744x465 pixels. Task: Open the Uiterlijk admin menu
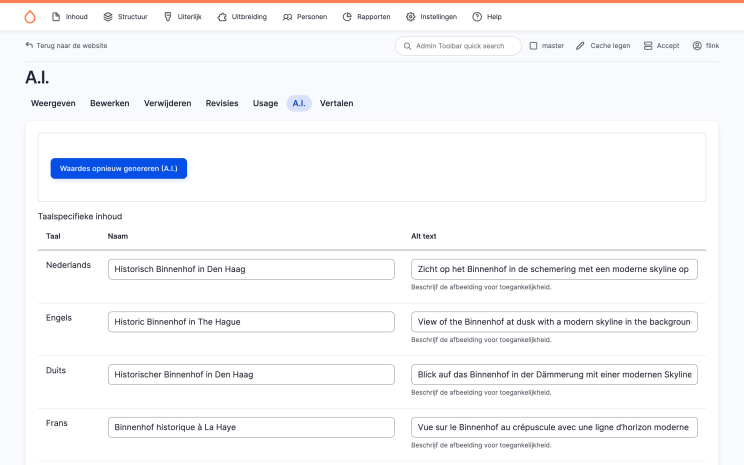click(x=181, y=17)
